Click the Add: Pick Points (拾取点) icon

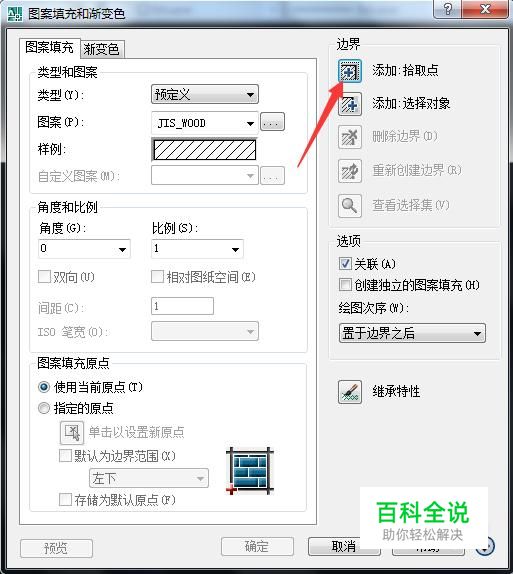coord(349,71)
